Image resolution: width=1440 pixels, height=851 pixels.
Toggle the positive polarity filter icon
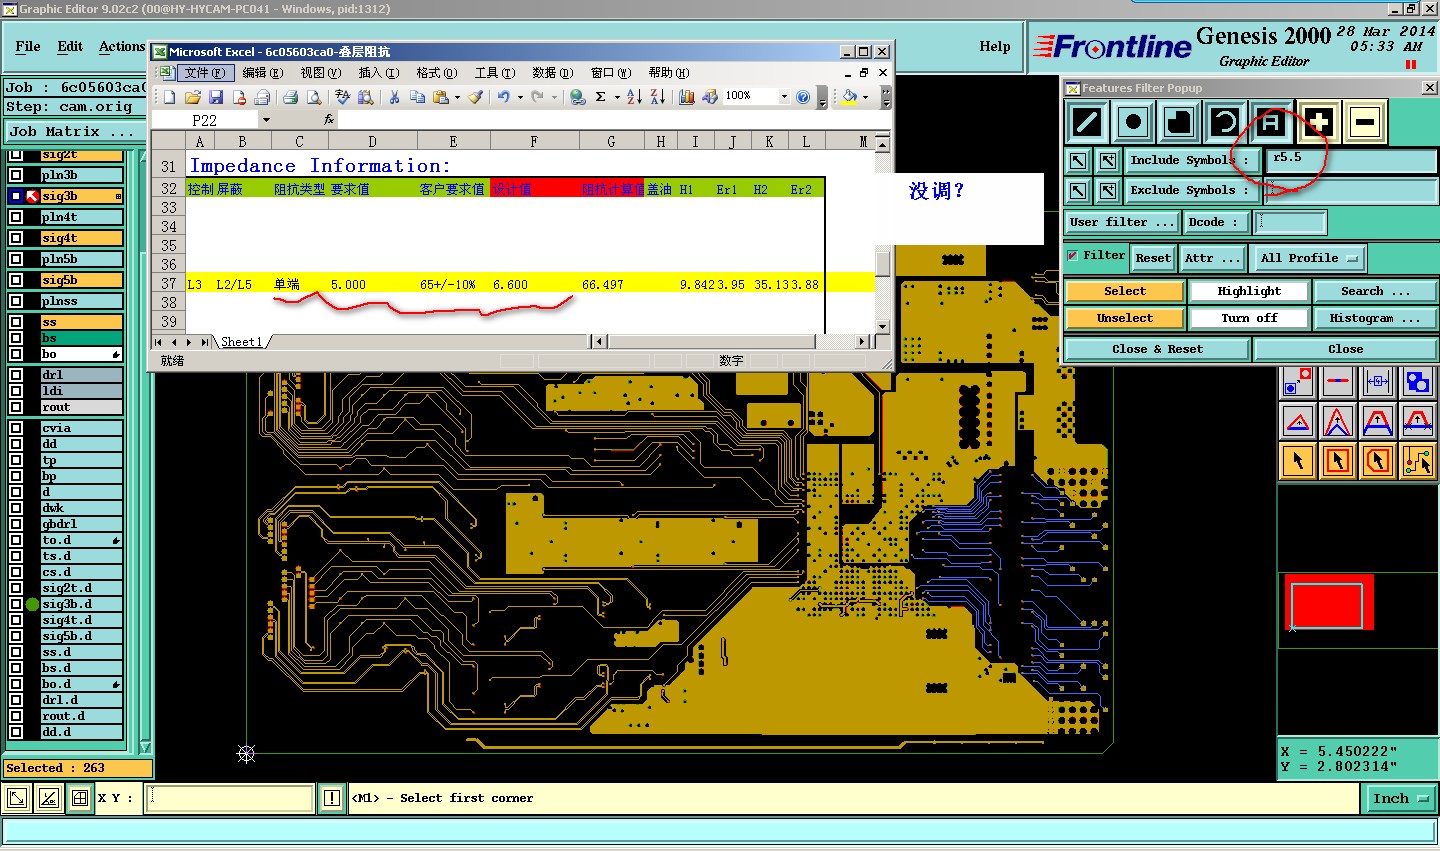(x=1319, y=123)
